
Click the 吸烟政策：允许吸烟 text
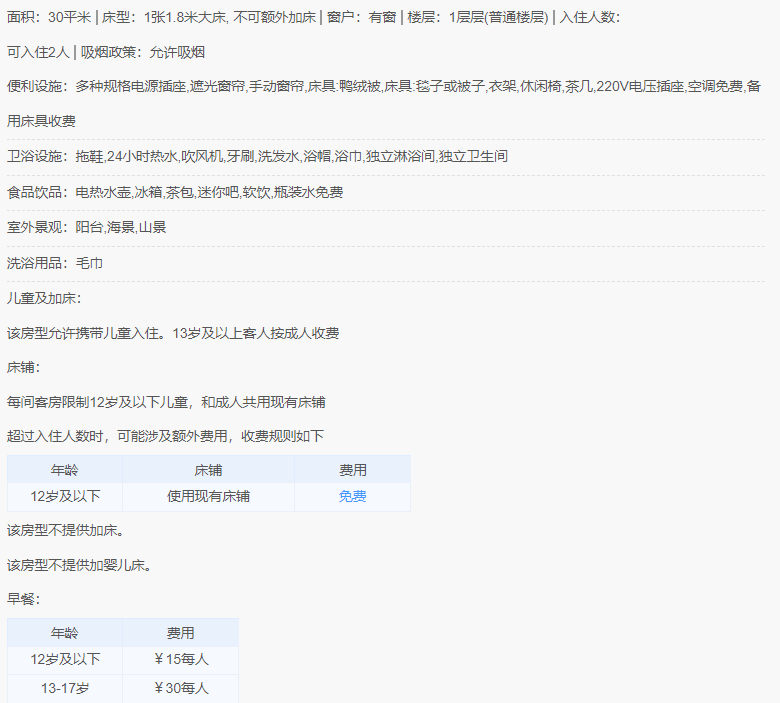[143, 52]
